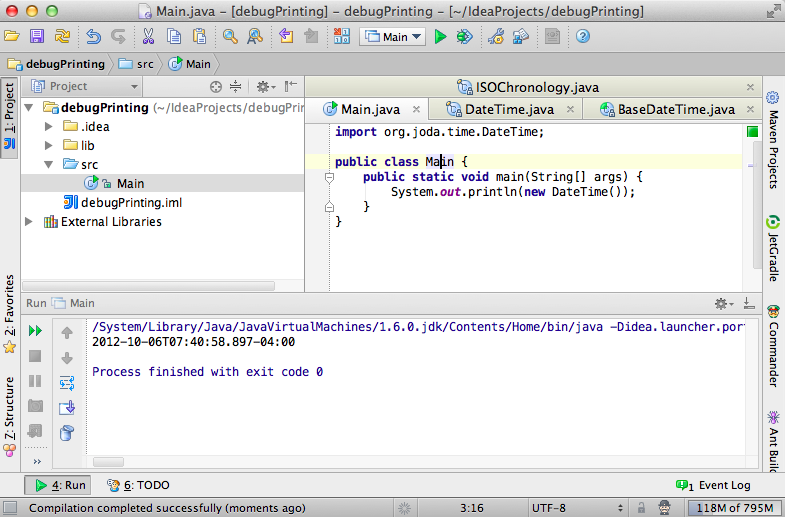This screenshot has width=785, height=517.
Task: Close the DateTime.java tab
Action: [x=570, y=109]
